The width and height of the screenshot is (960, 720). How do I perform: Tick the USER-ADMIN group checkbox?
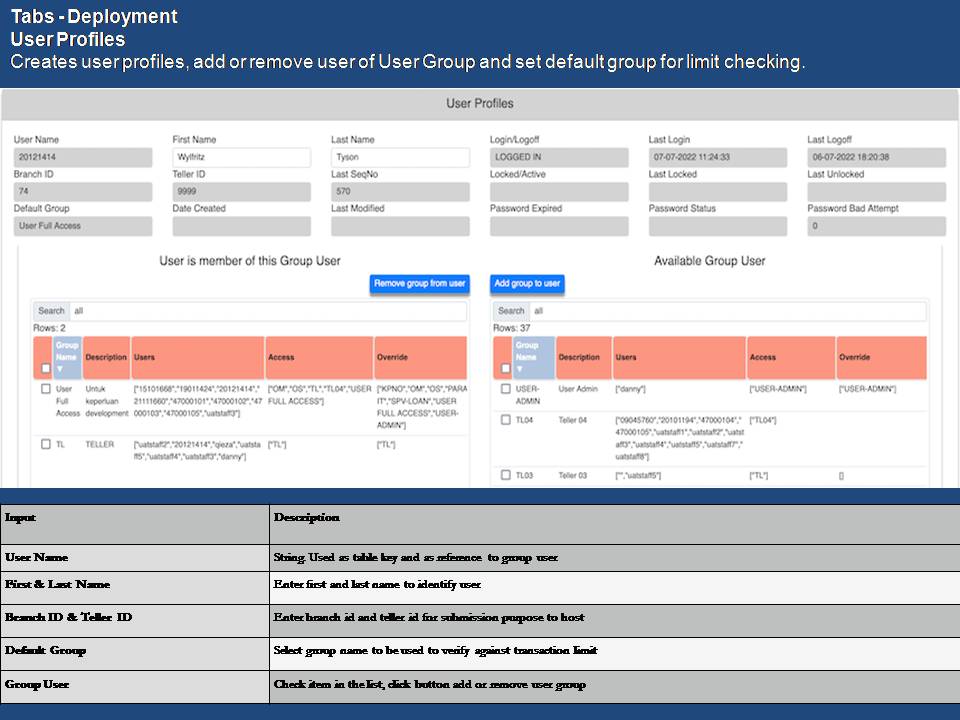pyautogui.click(x=505, y=389)
